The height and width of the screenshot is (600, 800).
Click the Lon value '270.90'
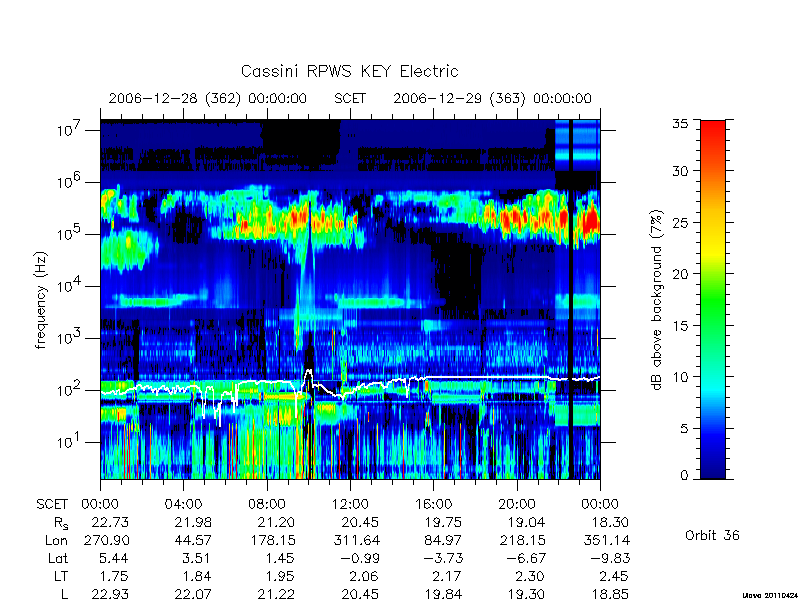tap(106, 540)
